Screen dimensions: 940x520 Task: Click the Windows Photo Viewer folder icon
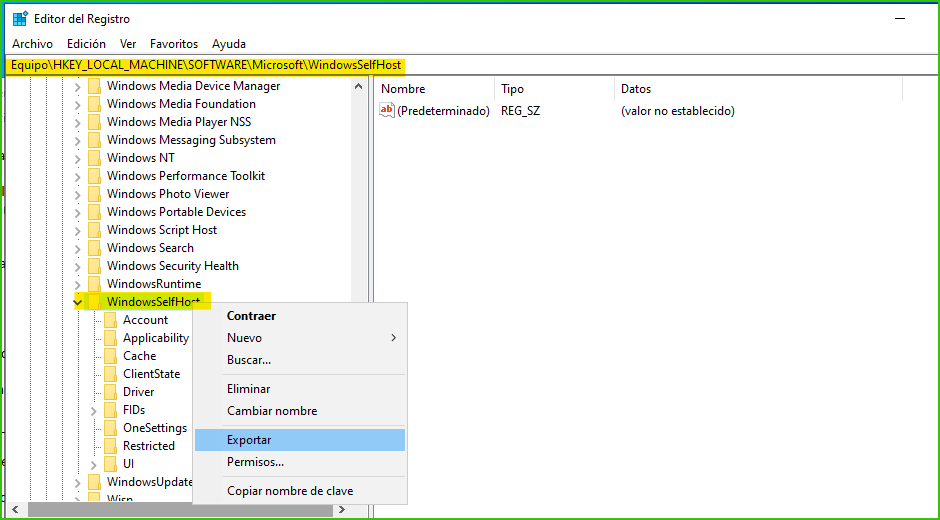click(95, 194)
